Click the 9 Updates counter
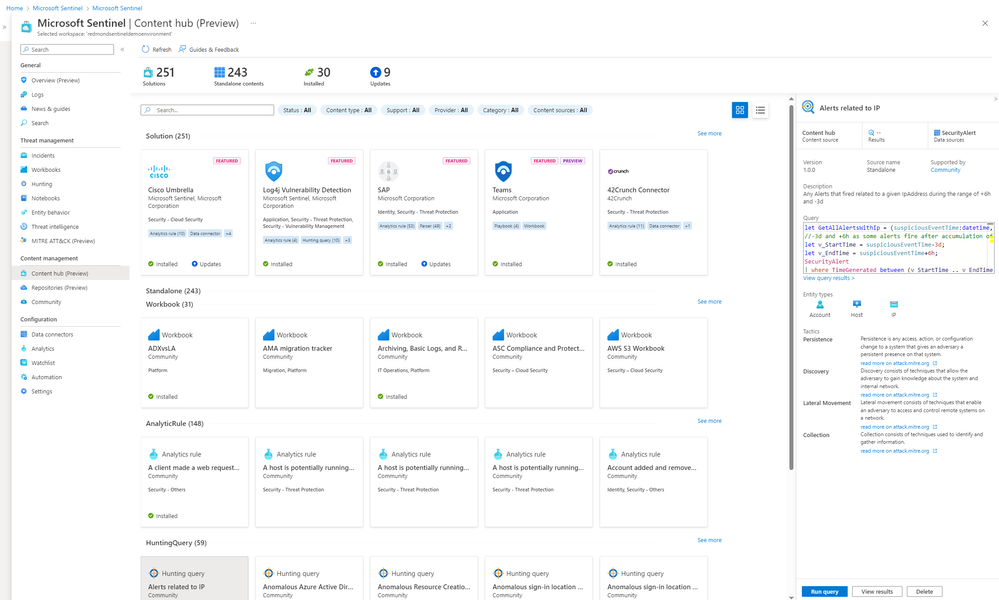Image resolution: width=999 pixels, height=600 pixels. click(380, 76)
